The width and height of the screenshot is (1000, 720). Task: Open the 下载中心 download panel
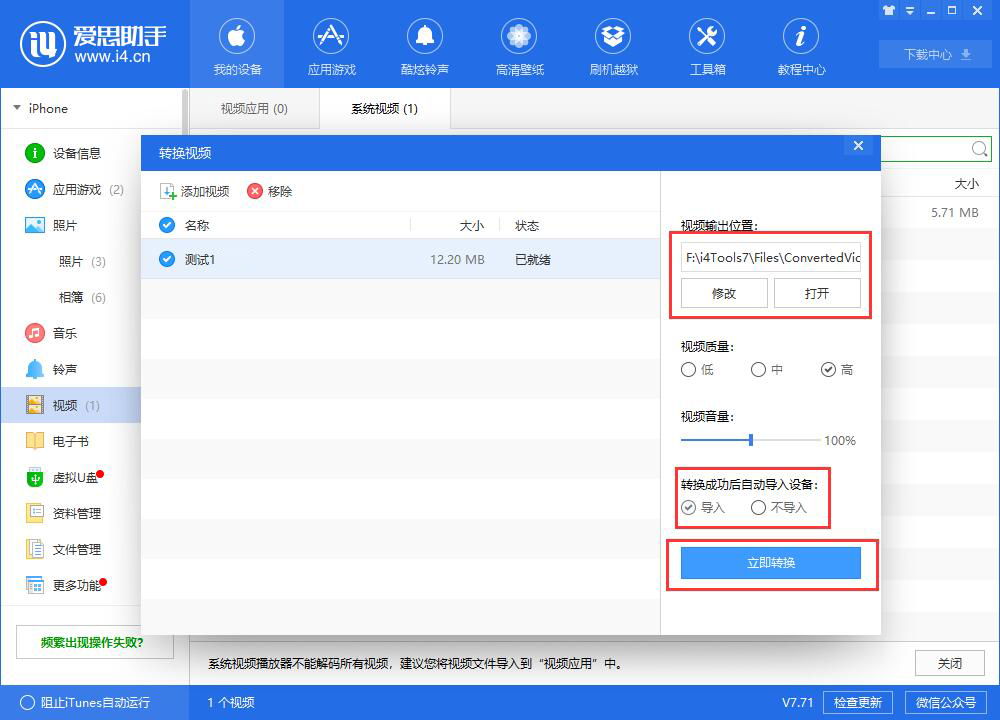[x=933, y=54]
